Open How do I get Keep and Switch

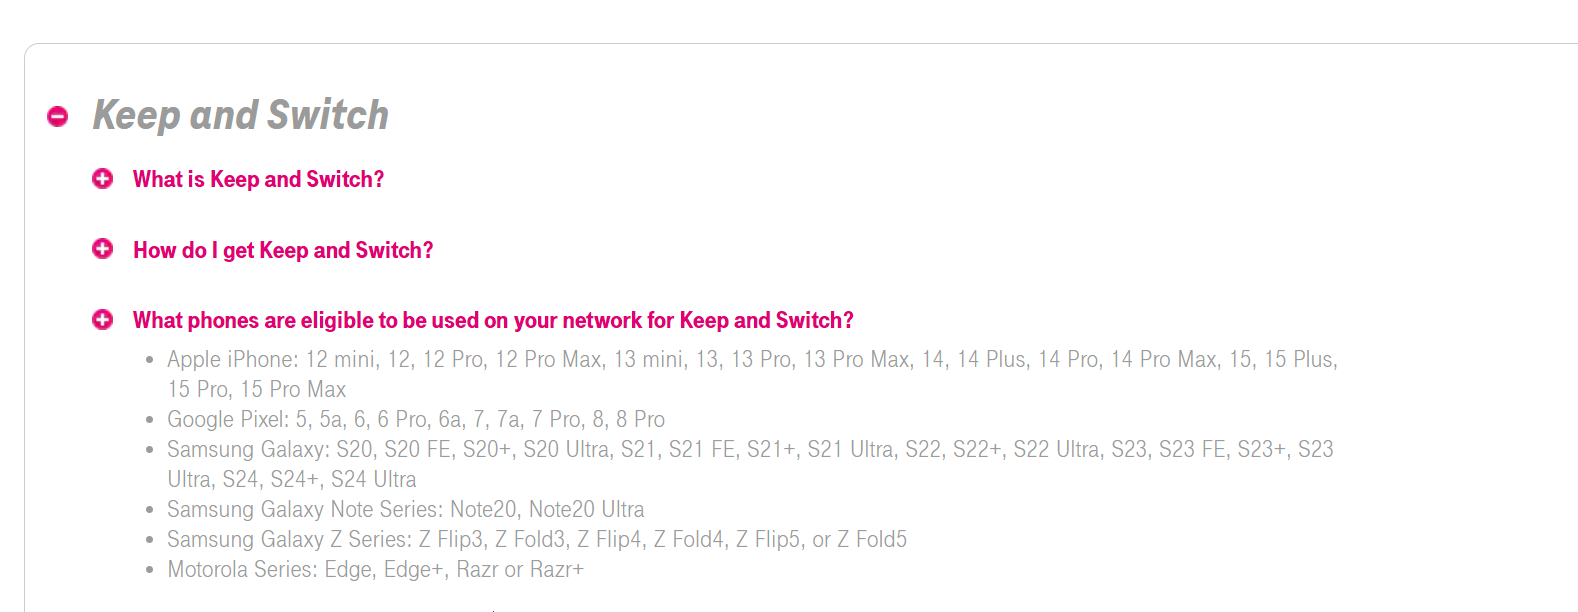tap(283, 250)
